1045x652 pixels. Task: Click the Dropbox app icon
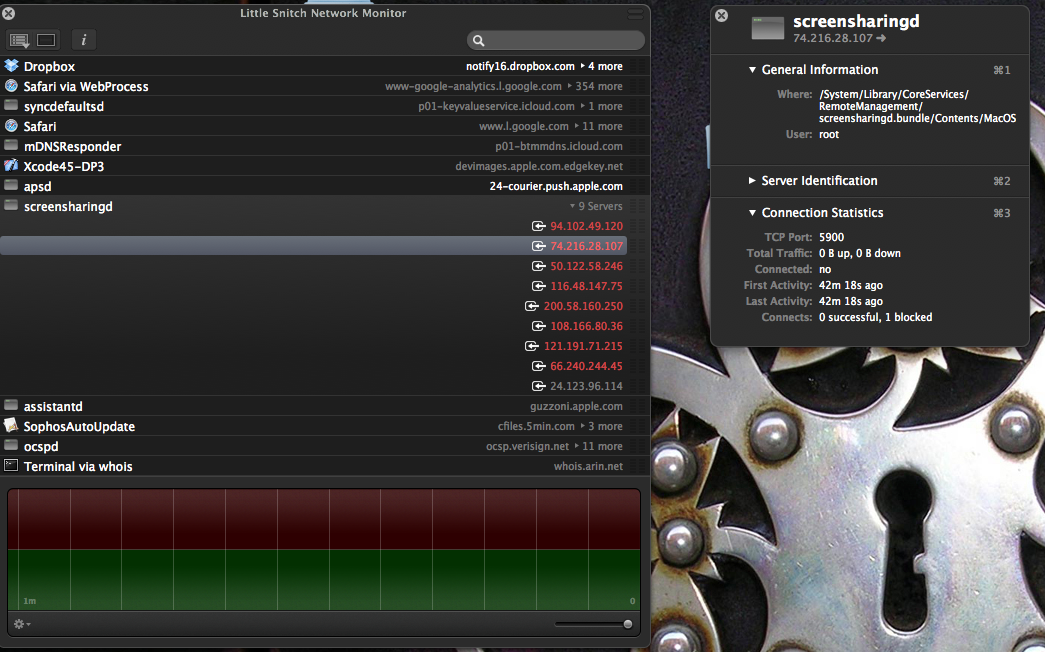(11, 65)
